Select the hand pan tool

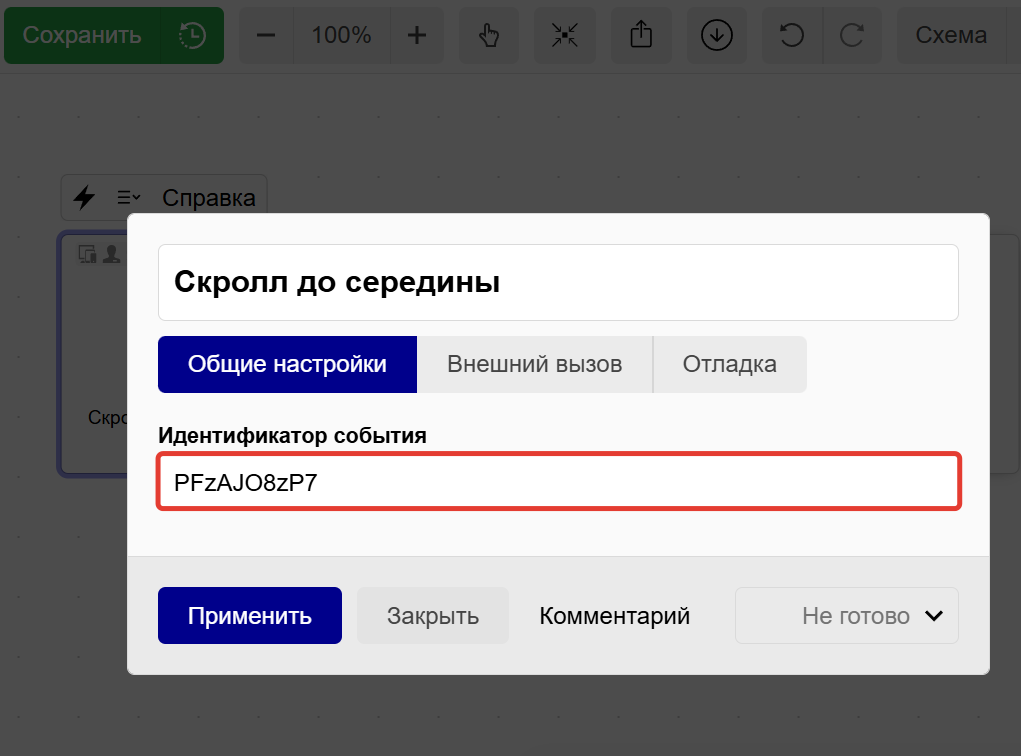pyautogui.click(x=488, y=36)
